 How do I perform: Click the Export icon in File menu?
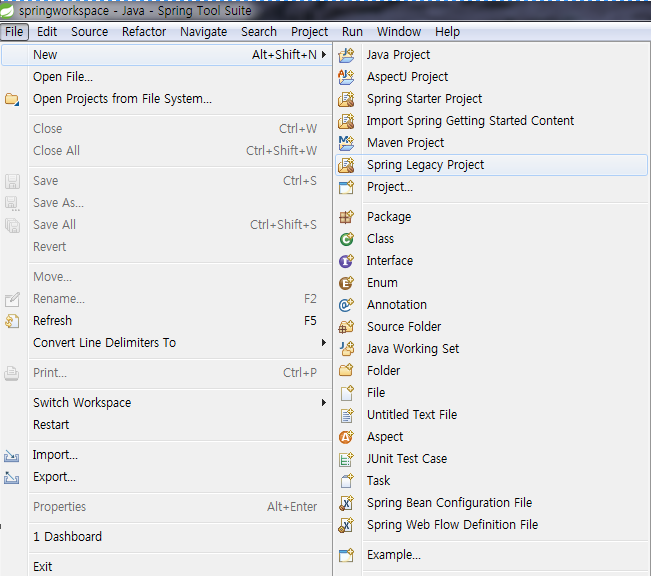tap(12, 478)
